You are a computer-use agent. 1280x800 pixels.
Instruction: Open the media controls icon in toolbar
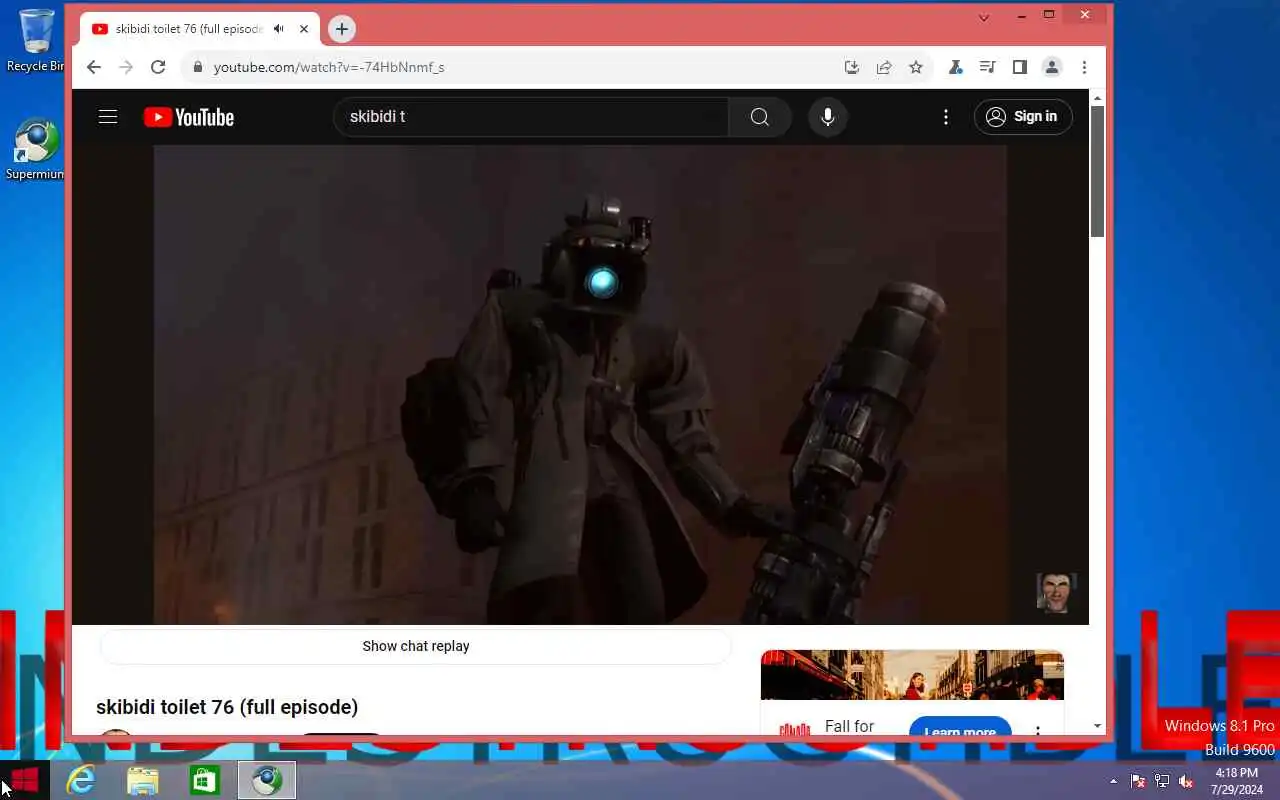[x=987, y=67]
